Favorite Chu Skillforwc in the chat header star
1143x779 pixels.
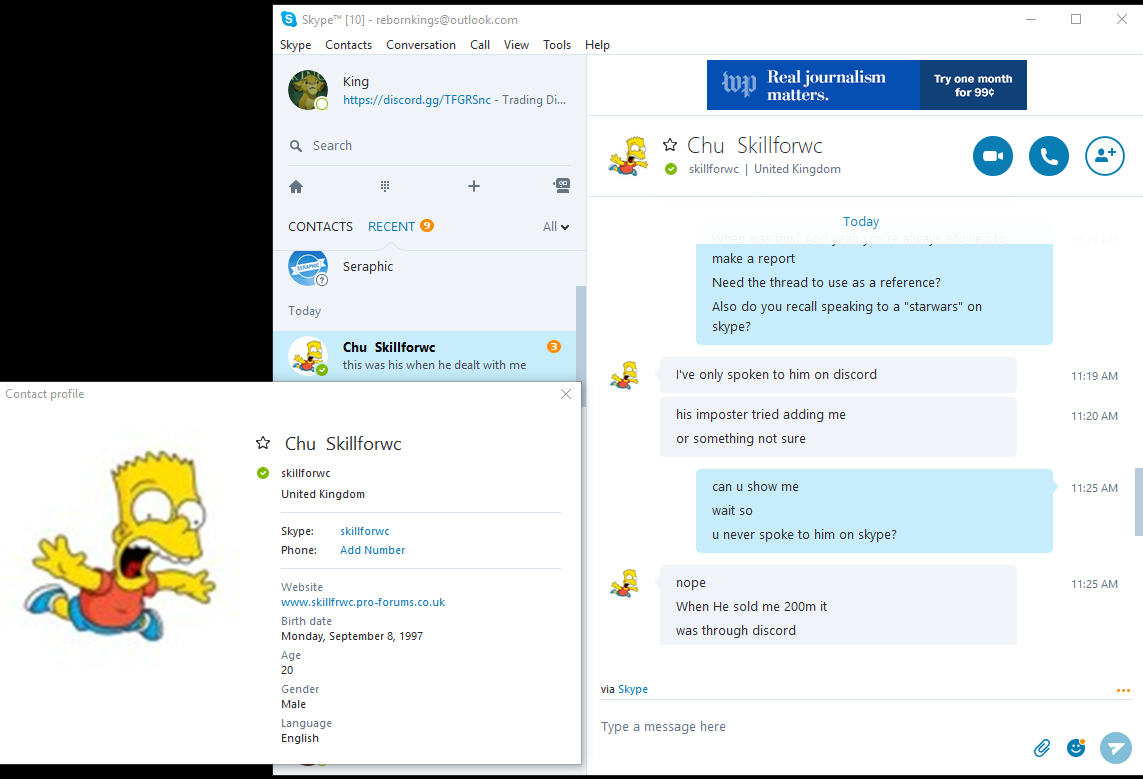(x=670, y=145)
